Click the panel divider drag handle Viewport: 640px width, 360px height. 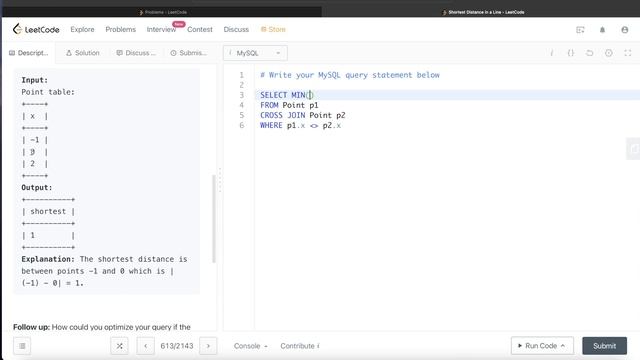(x=220, y=180)
